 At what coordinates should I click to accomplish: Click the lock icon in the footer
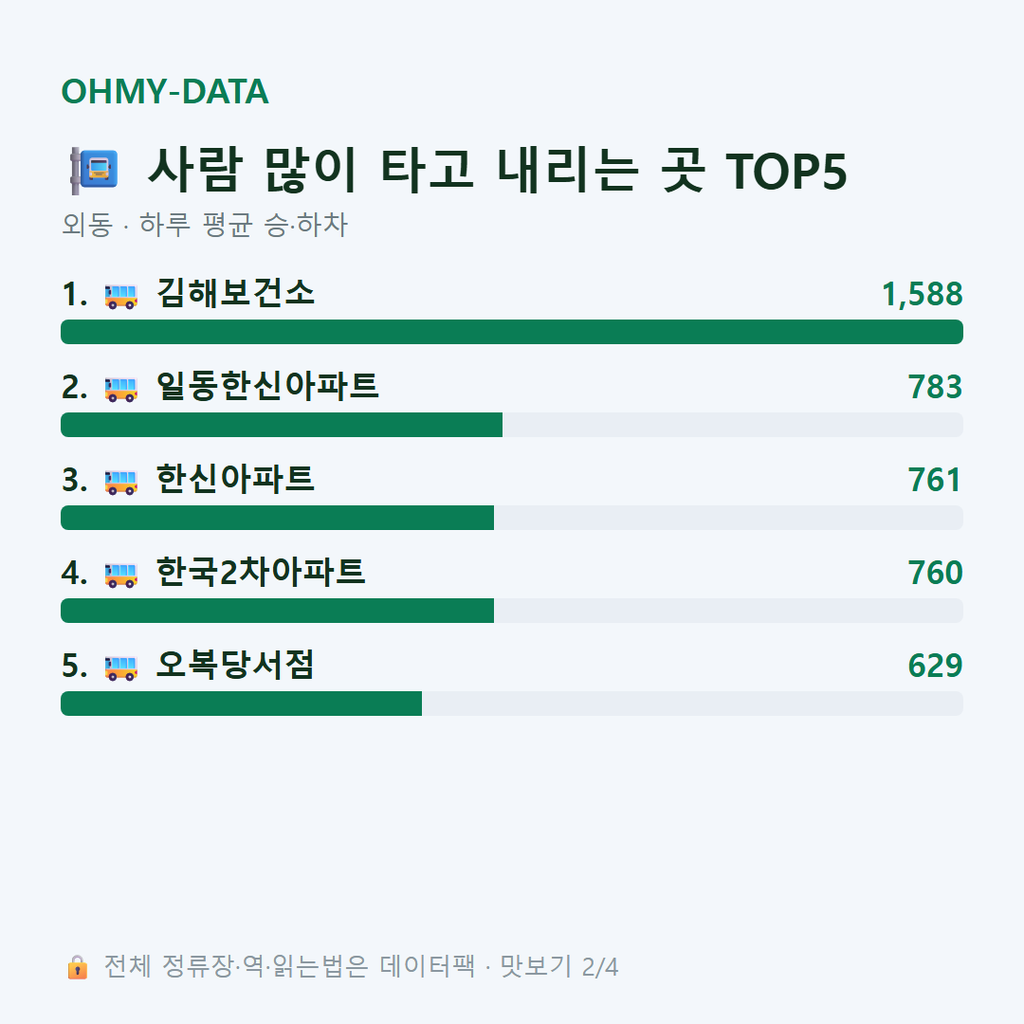77,967
